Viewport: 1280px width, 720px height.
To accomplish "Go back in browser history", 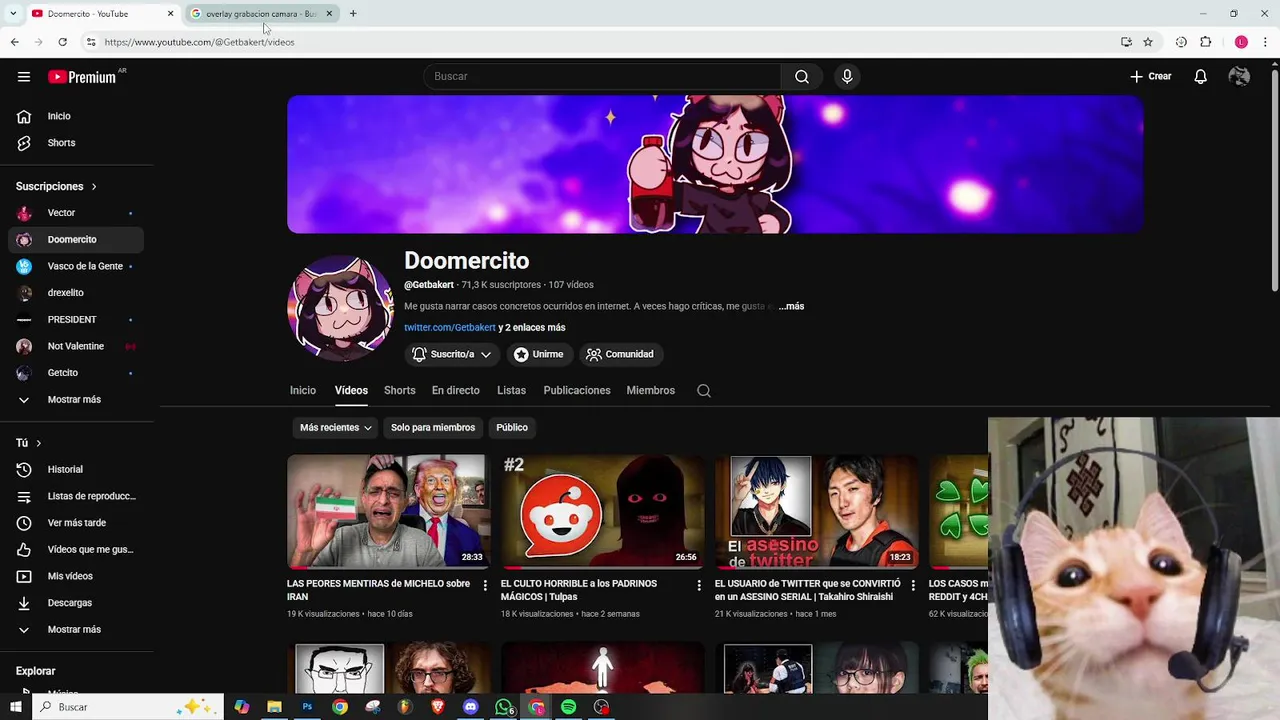I will pyautogui.click(x=14, y=42).
